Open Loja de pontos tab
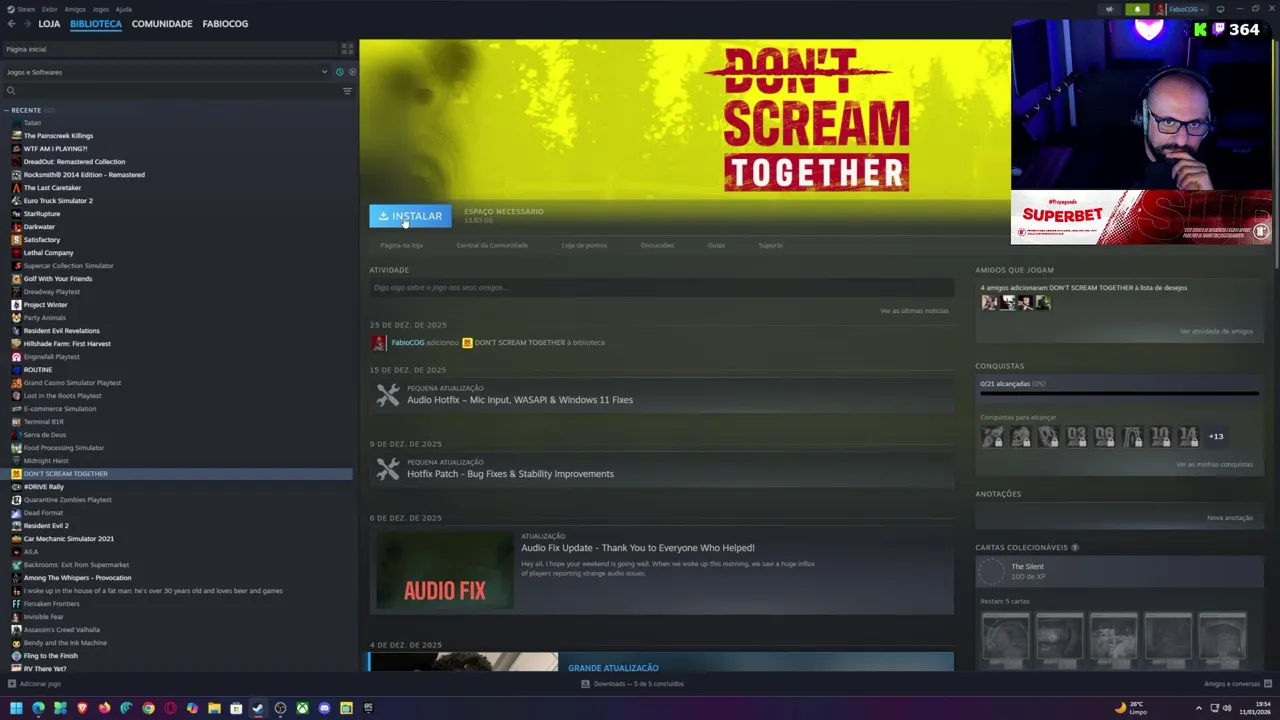 [x=584, y=245]
